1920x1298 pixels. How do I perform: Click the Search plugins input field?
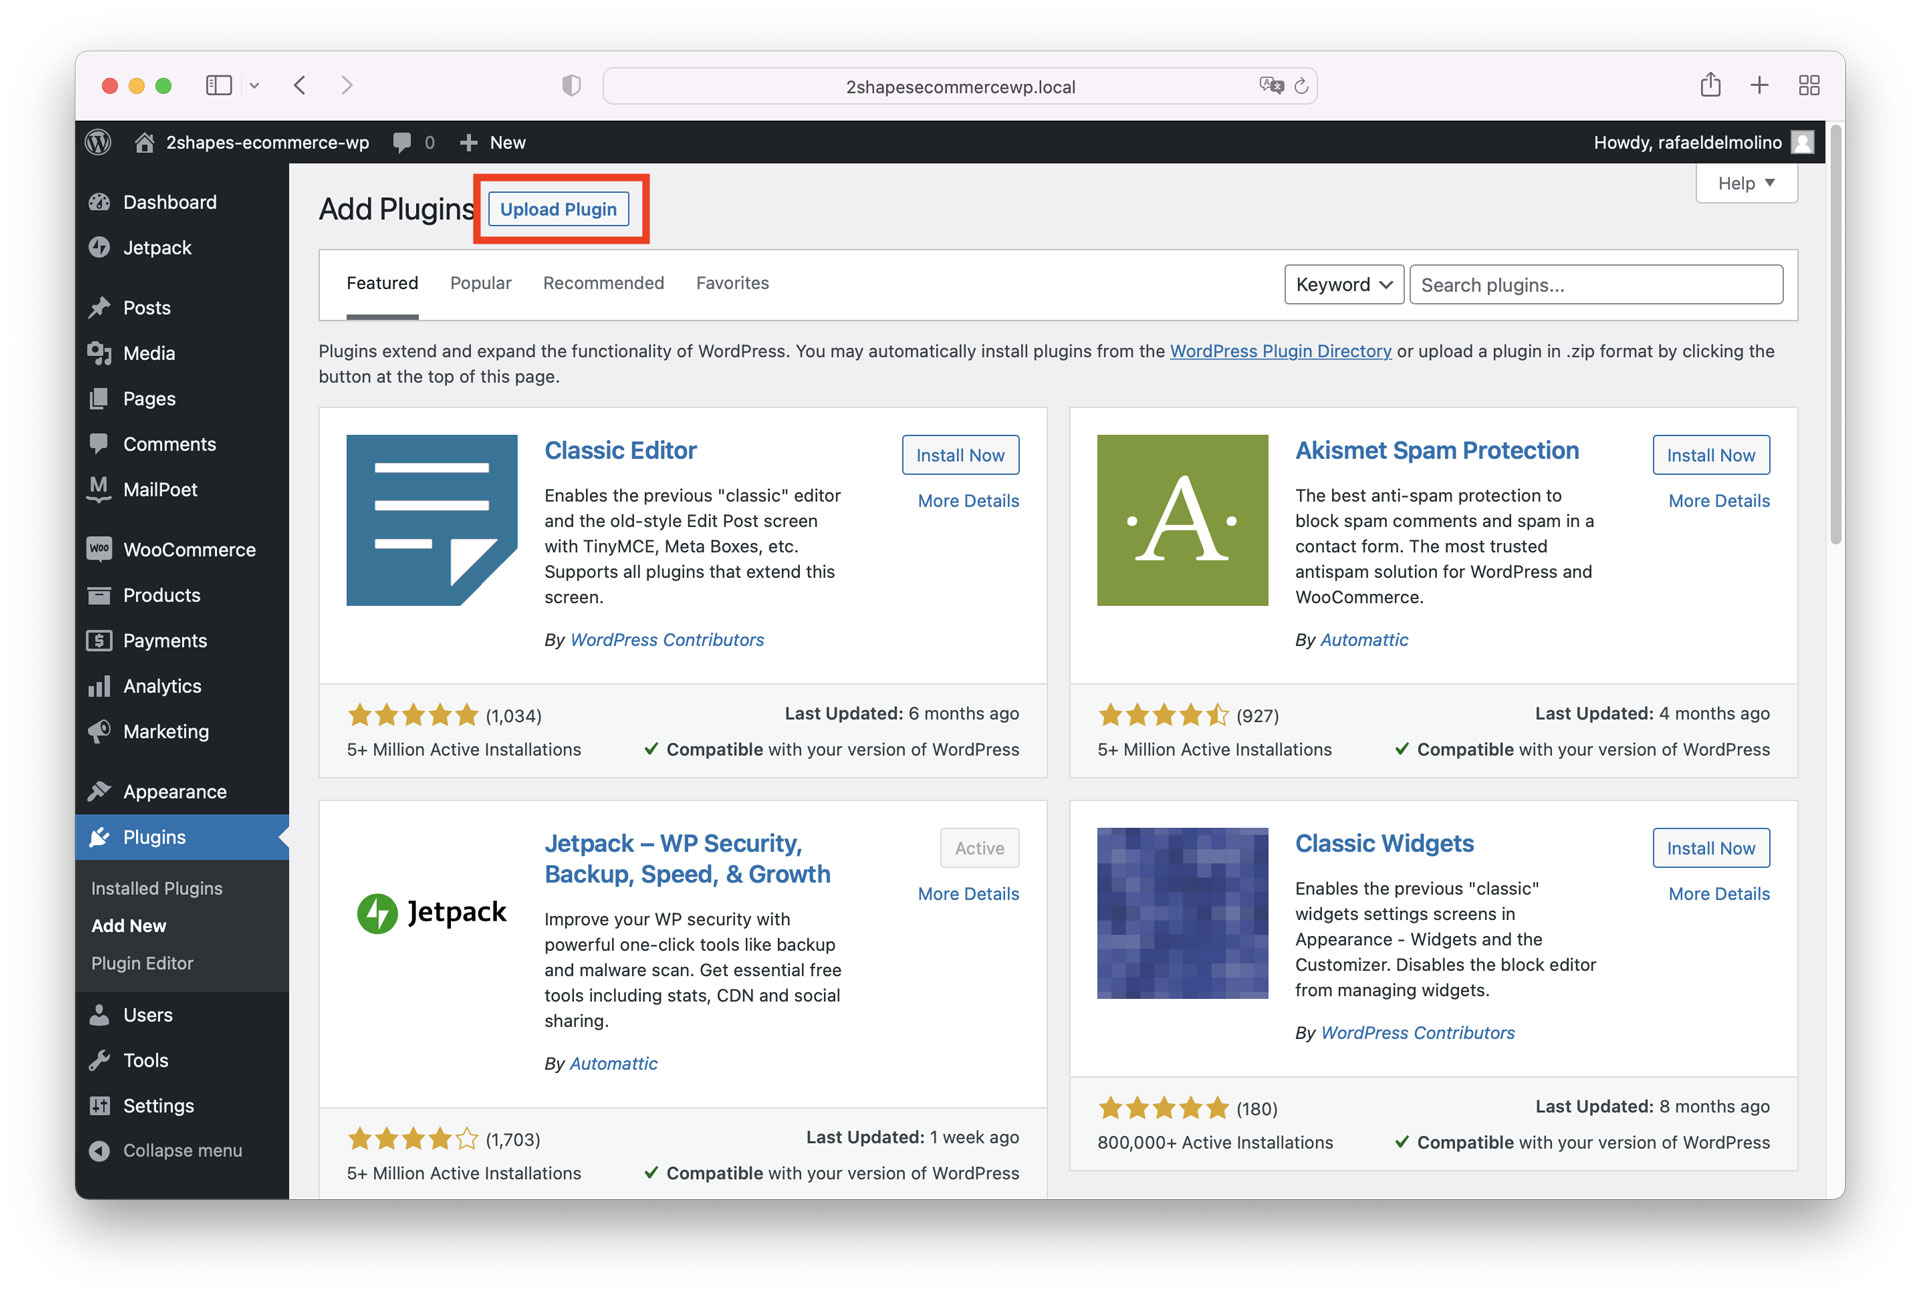point(1596,285)
